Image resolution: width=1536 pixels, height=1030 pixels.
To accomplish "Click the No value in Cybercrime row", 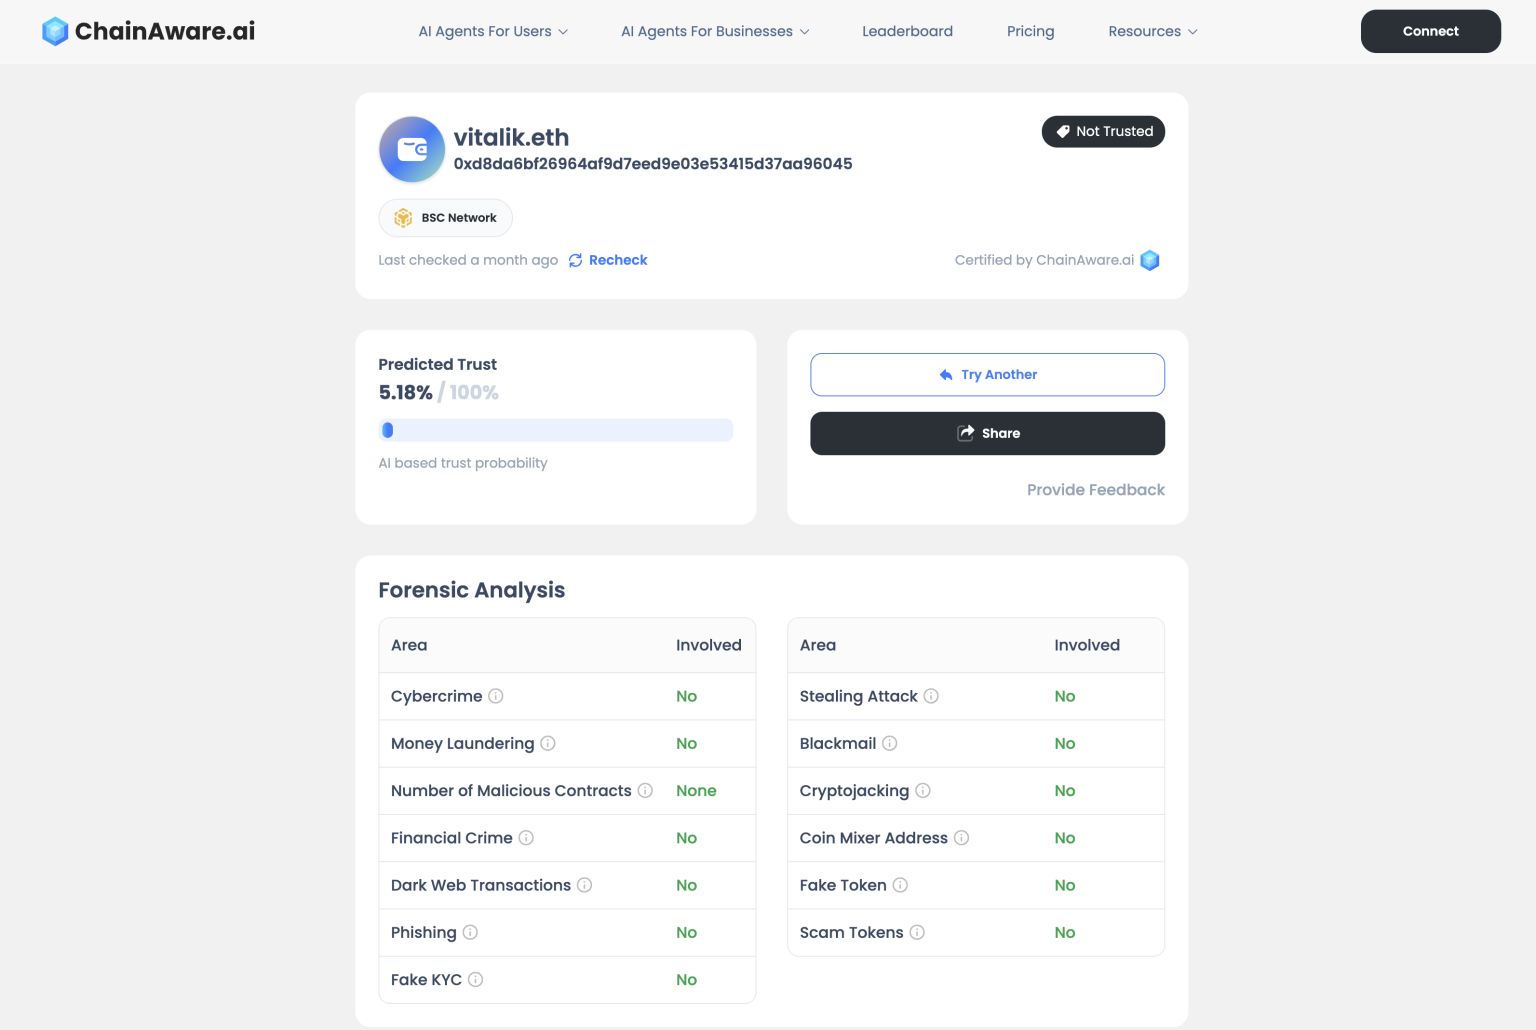I will [686, 696].
